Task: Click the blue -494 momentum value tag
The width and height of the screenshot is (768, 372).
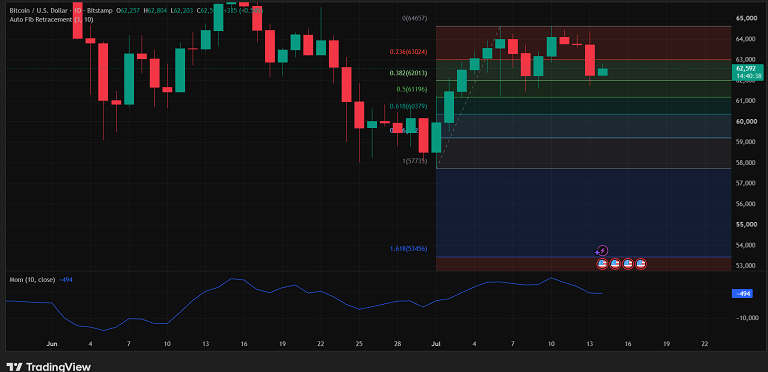Action: point(742,294)
